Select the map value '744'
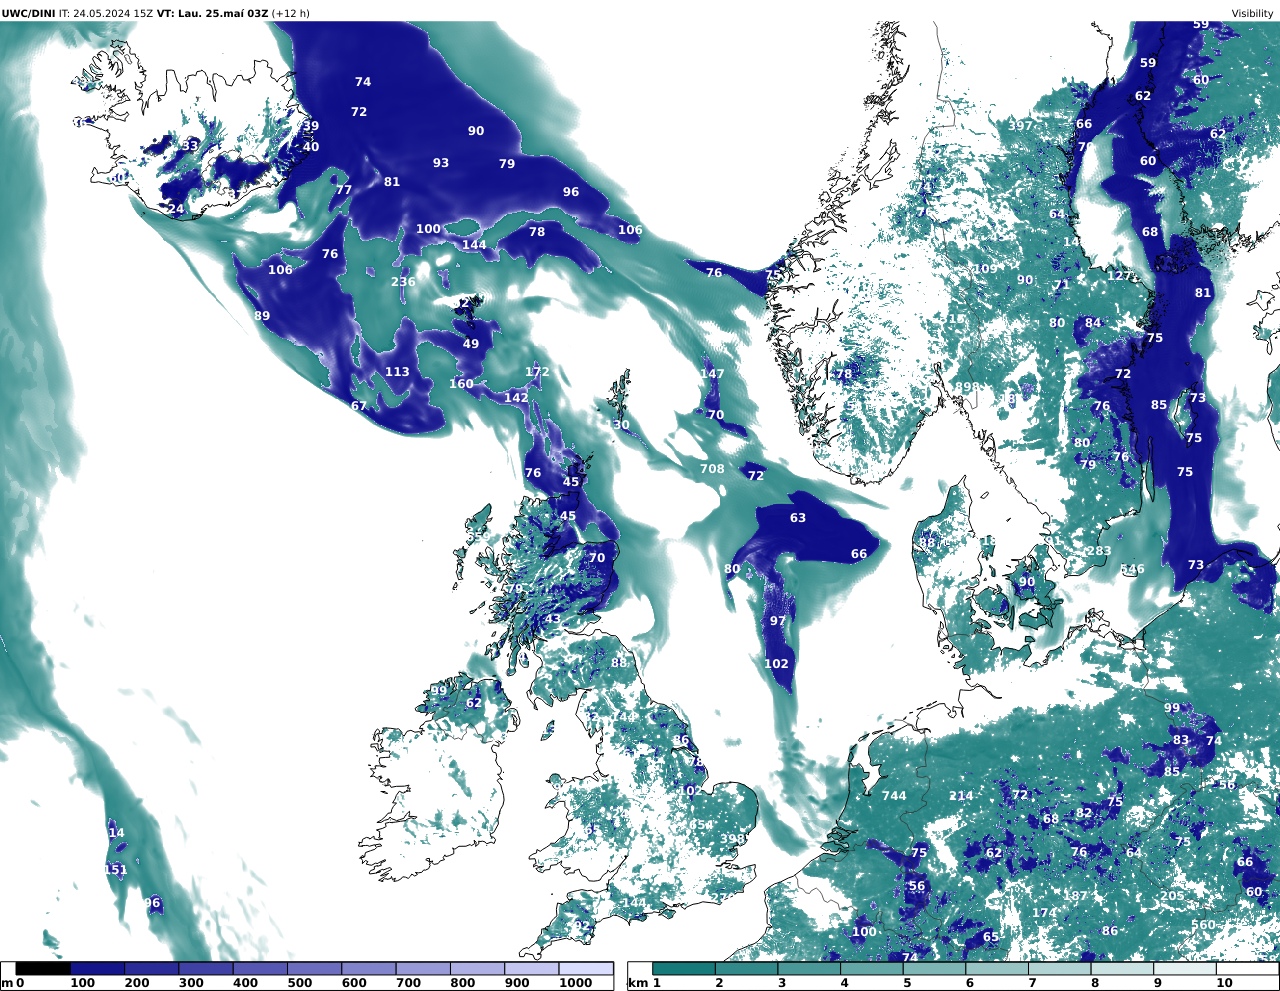This screenshot has width=1280, height=991. point(894,796)
